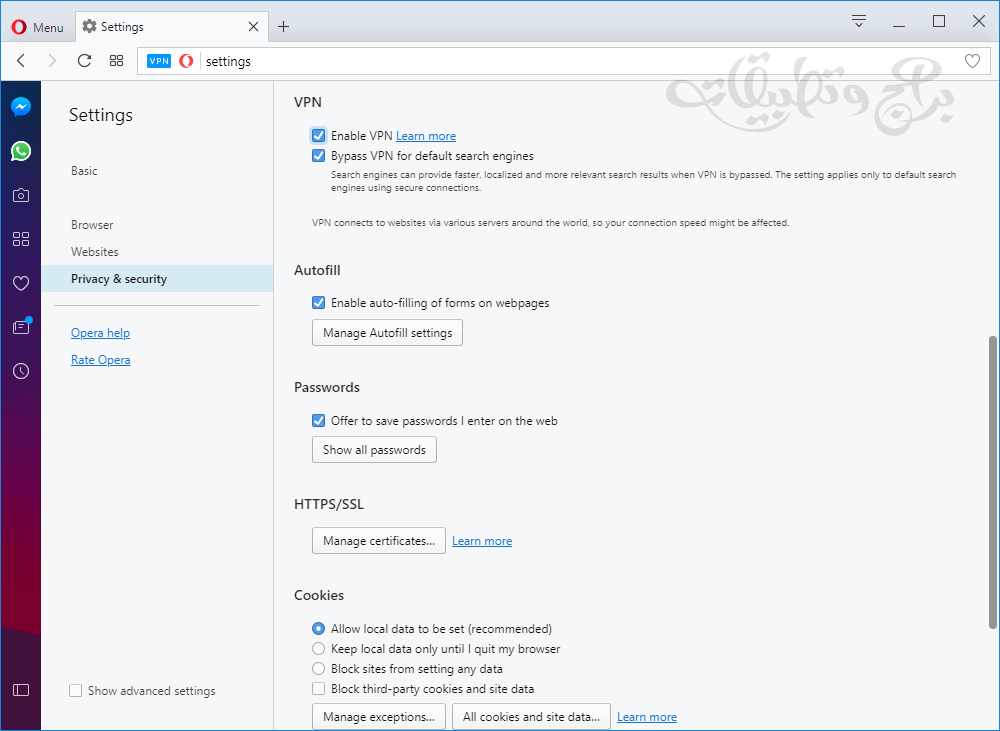
Task: Open the Opera Menu
Action: (x=37, y=27)
